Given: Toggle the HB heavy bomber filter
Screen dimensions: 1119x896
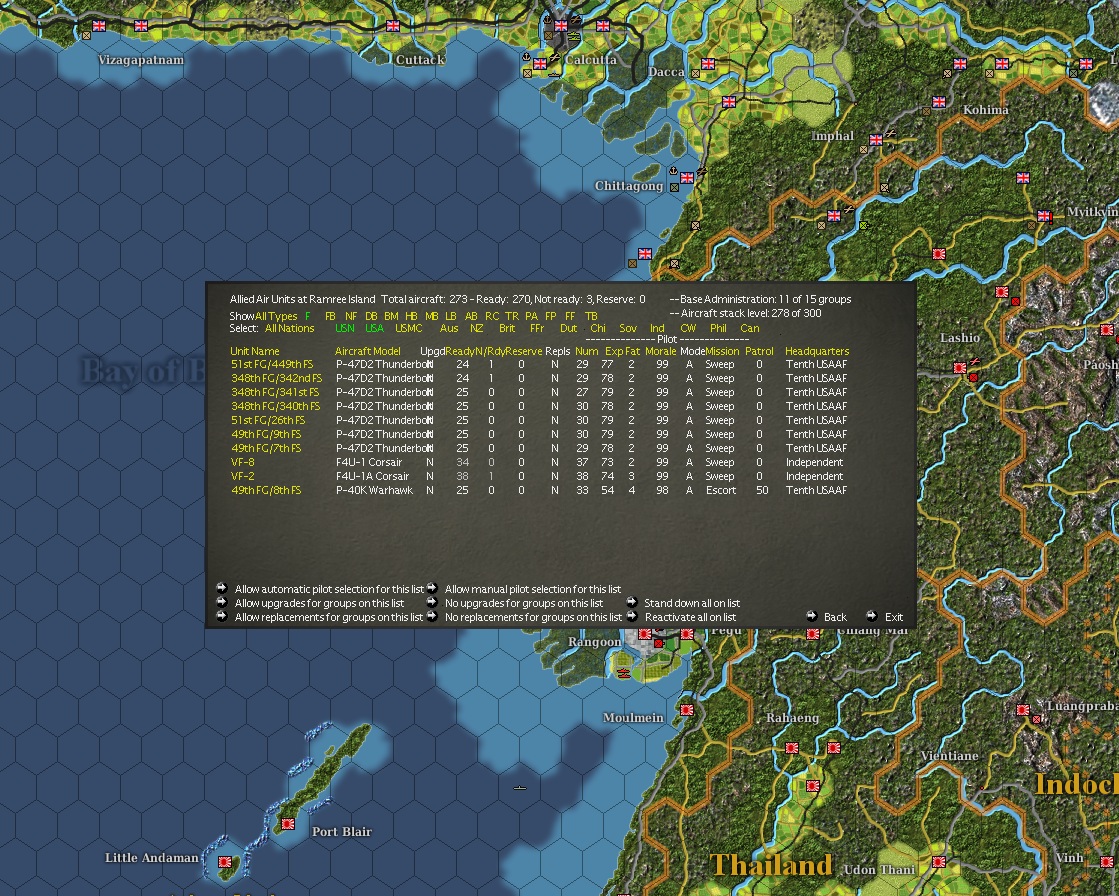Looking at the screenshot, I should 411,316.
